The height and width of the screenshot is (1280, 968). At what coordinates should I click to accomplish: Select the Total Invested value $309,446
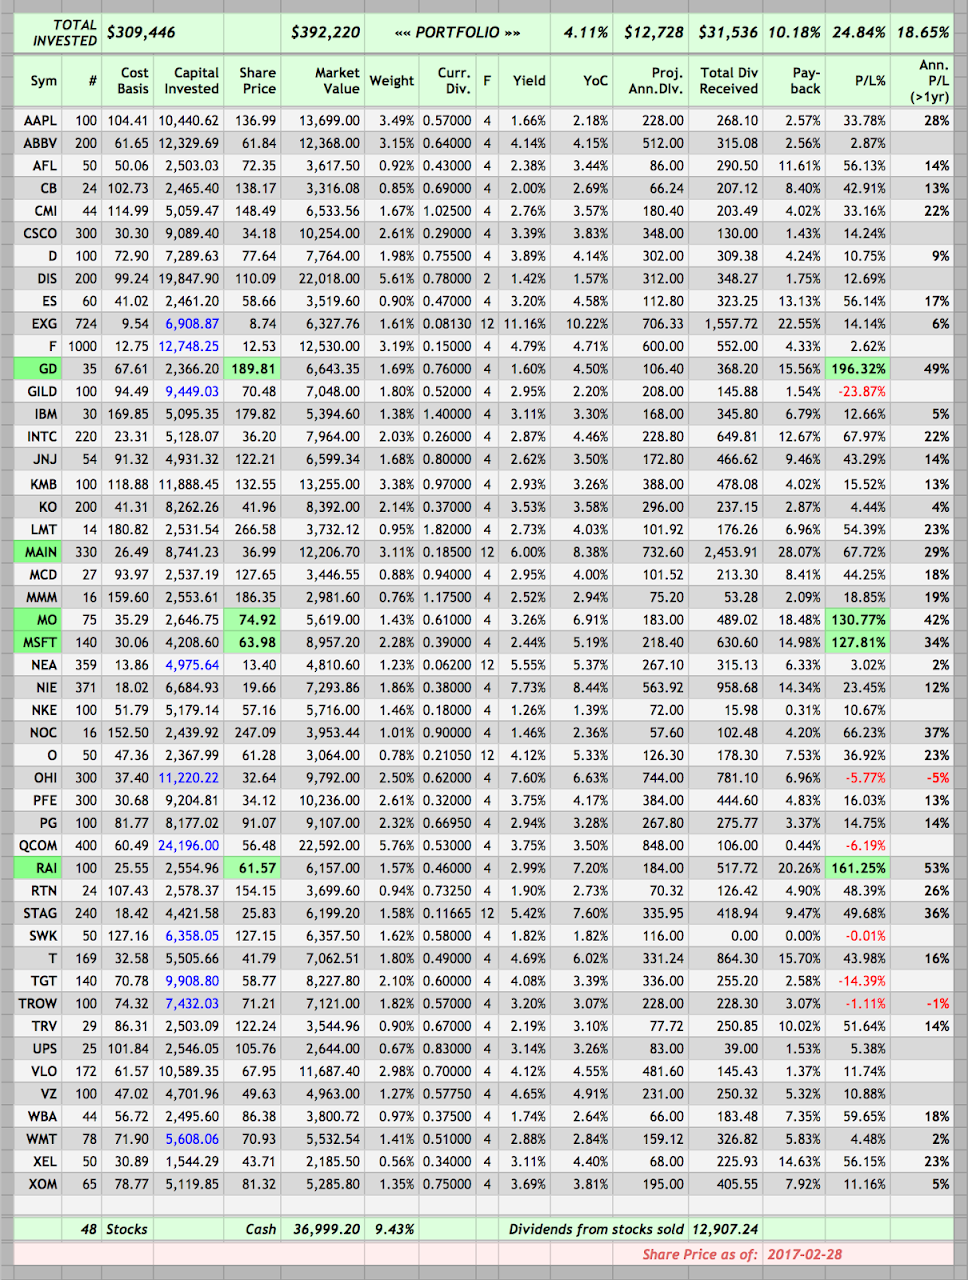pyautogui.click(x=141, y=32)
